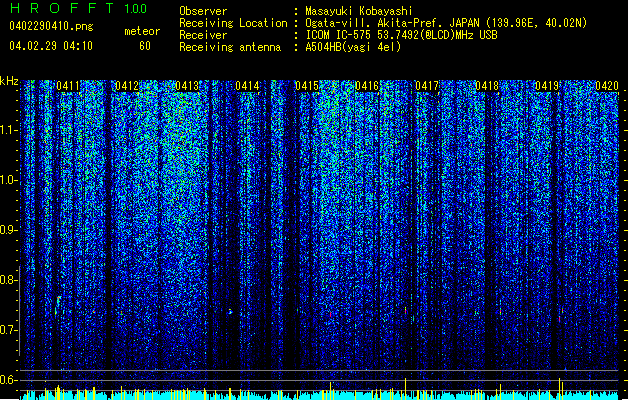This screenshot has width=629, height=400.
Task: Click time marker 0419
Action: (547, 86)
